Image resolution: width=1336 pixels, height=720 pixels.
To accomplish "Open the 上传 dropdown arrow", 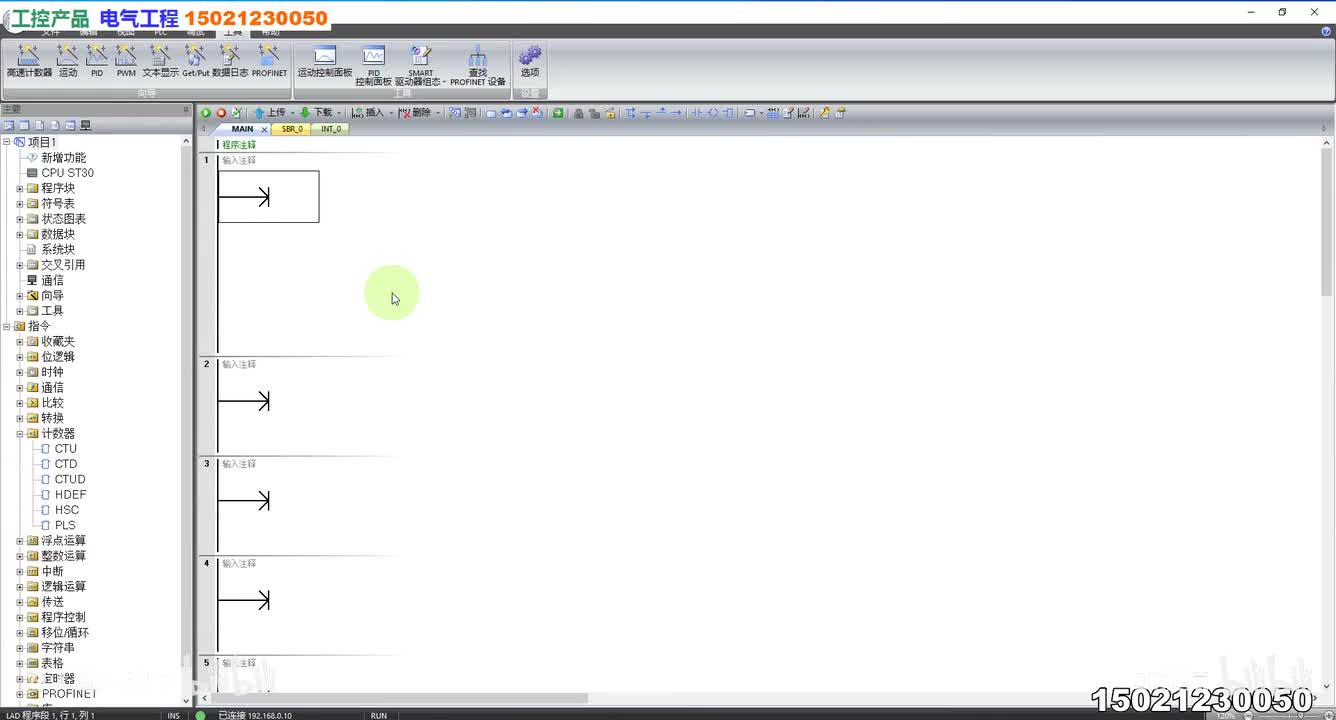I will point(291,113).
